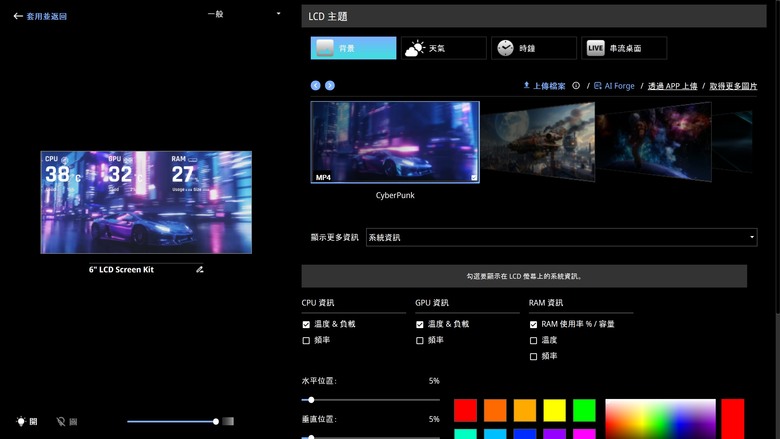Go to next background with right arrow

point(330,86)
